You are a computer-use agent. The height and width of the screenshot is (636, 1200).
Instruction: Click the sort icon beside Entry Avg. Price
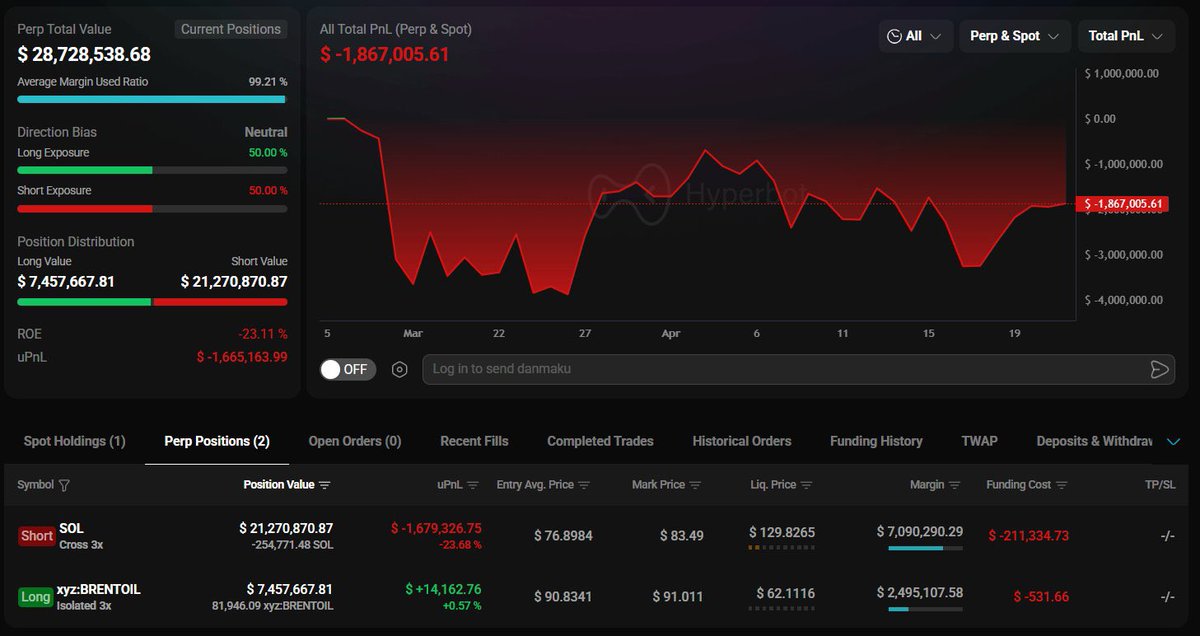pyautogui.click(x=584, y=485)
